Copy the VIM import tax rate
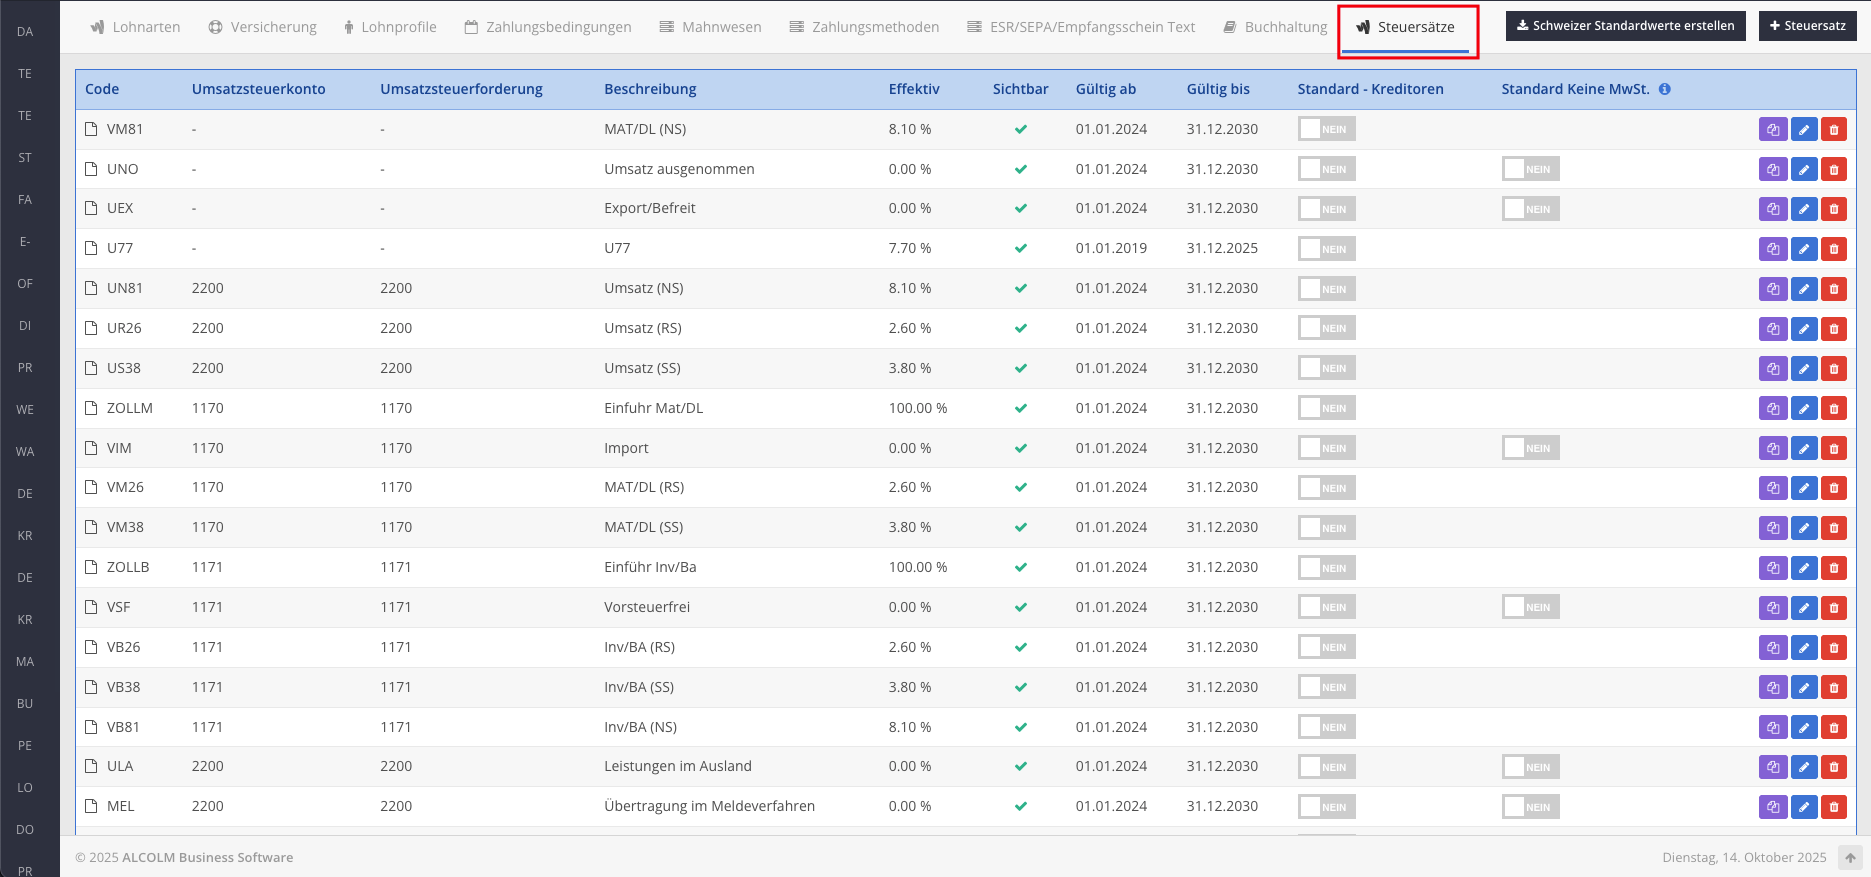This screenshot has height=877, width=1871. coord(1772,449)
